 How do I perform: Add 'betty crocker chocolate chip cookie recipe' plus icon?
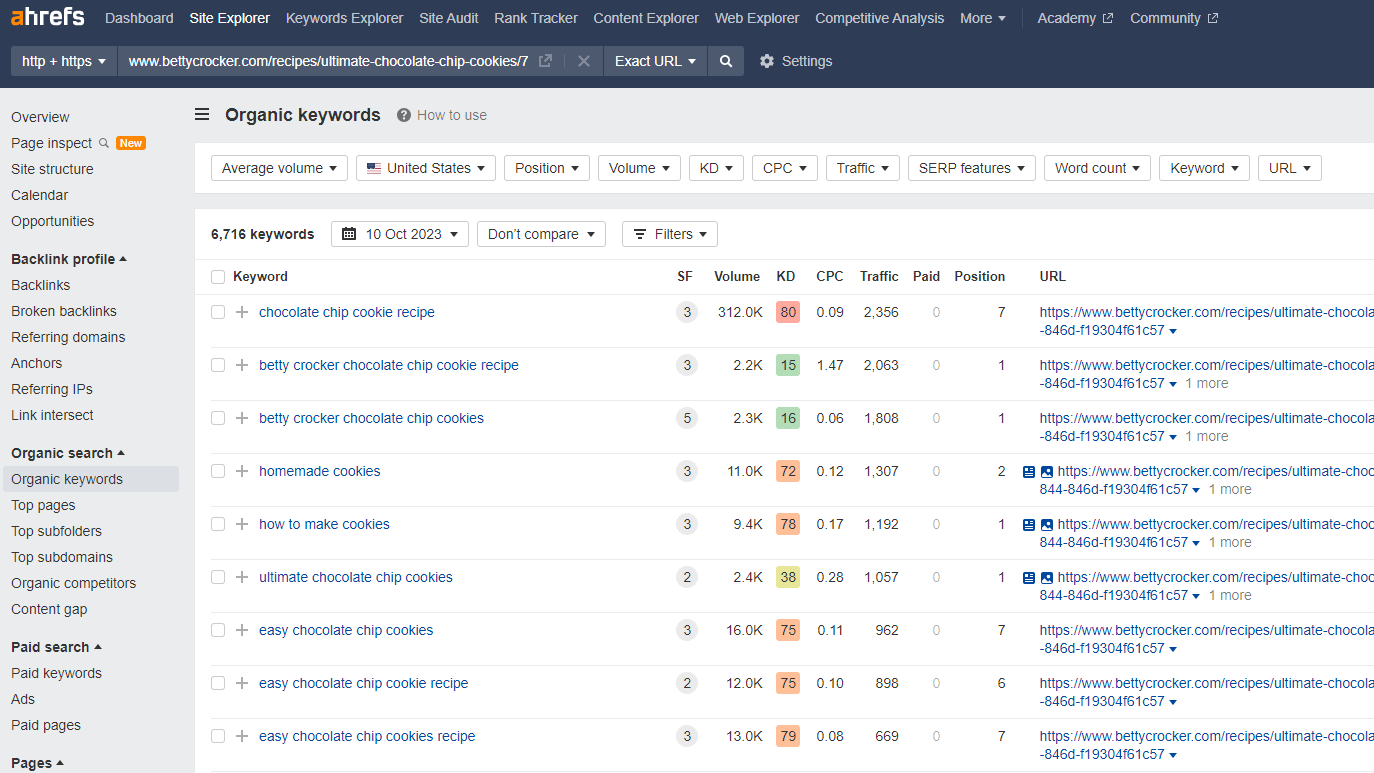click(241, 365)
